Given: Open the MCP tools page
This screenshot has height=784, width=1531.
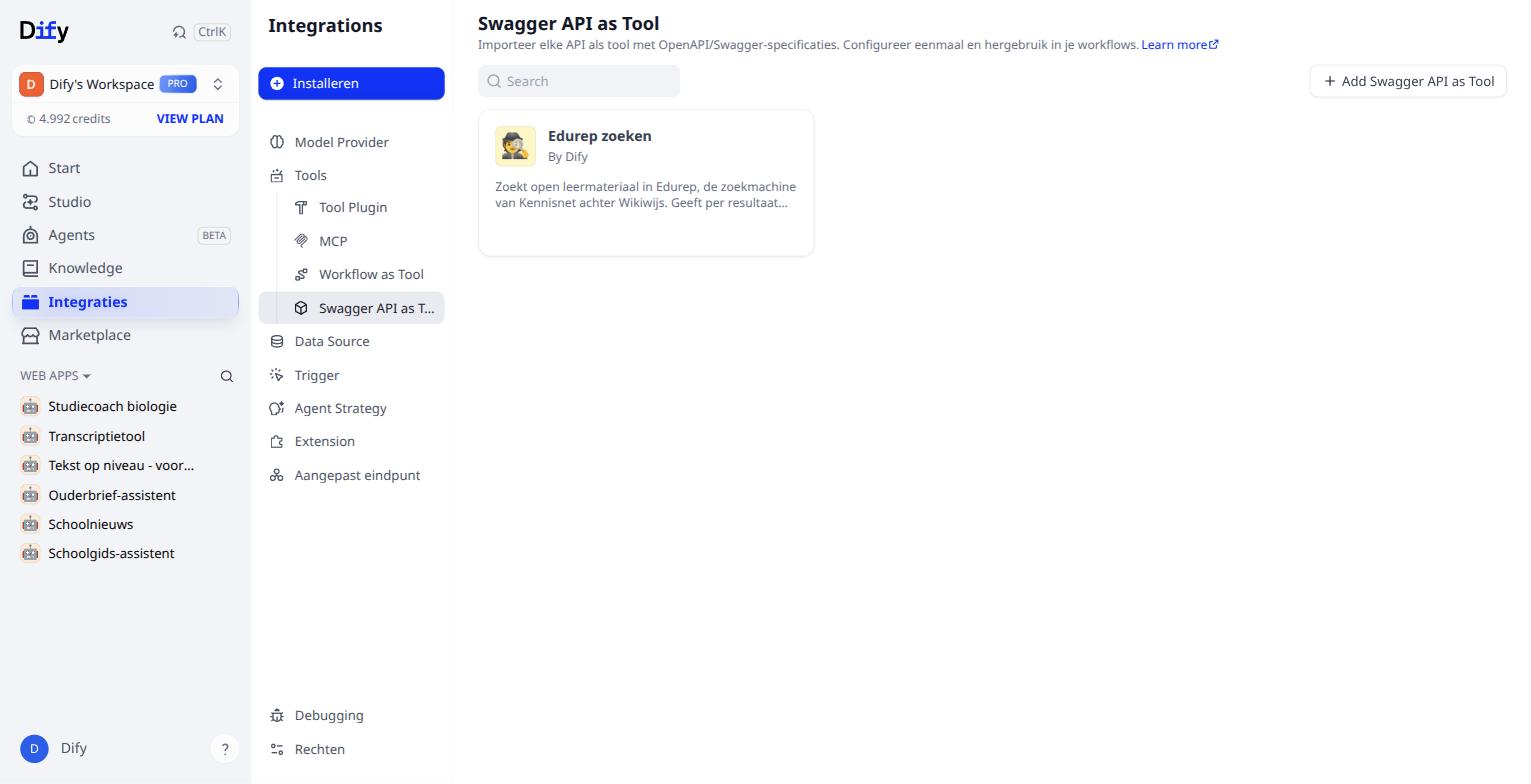Looking at the screenshot, I should coord(351,241).
